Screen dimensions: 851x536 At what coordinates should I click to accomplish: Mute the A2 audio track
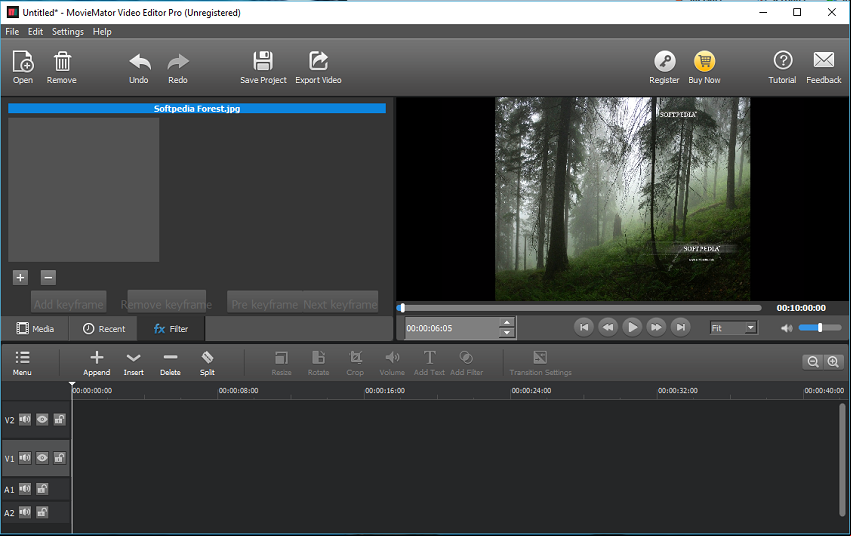pyautogui.click(x=25, y=512)
